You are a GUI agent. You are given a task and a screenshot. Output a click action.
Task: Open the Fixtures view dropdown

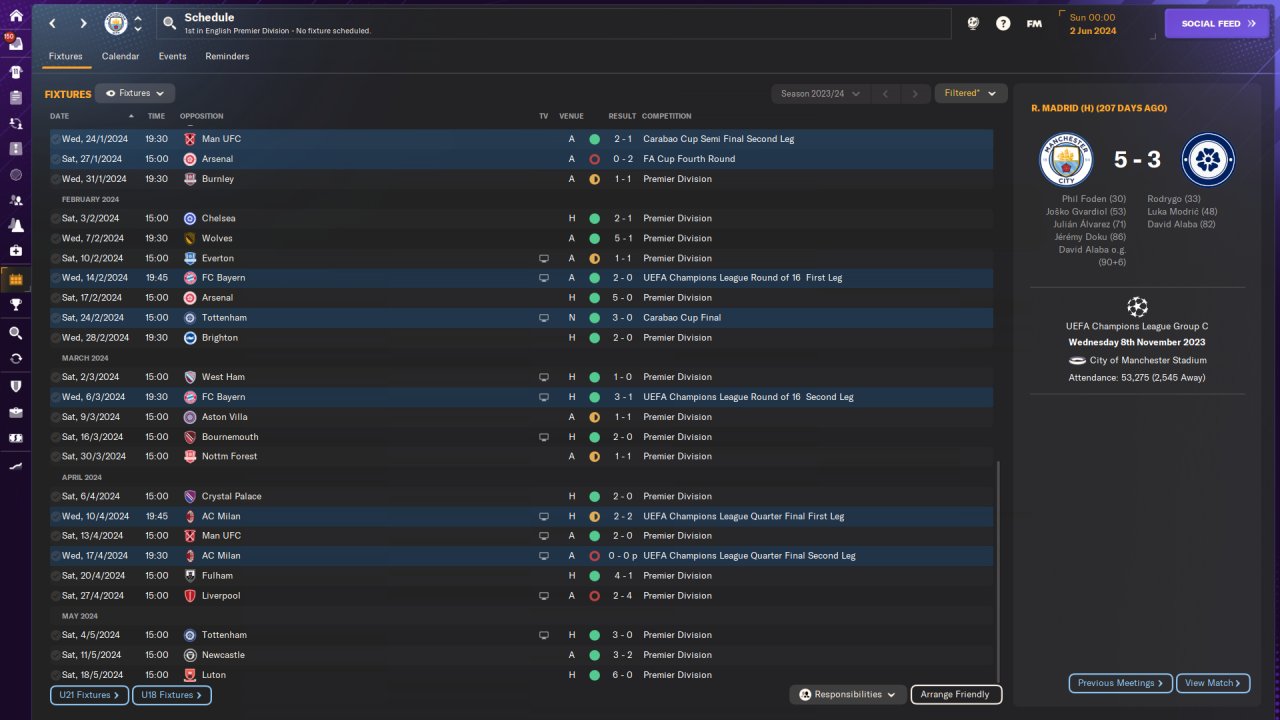(x=135, y=93)
